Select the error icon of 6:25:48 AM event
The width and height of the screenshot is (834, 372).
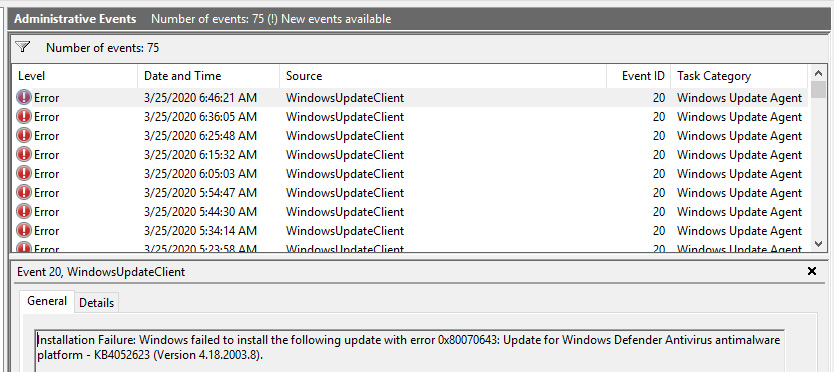point(24,136)
